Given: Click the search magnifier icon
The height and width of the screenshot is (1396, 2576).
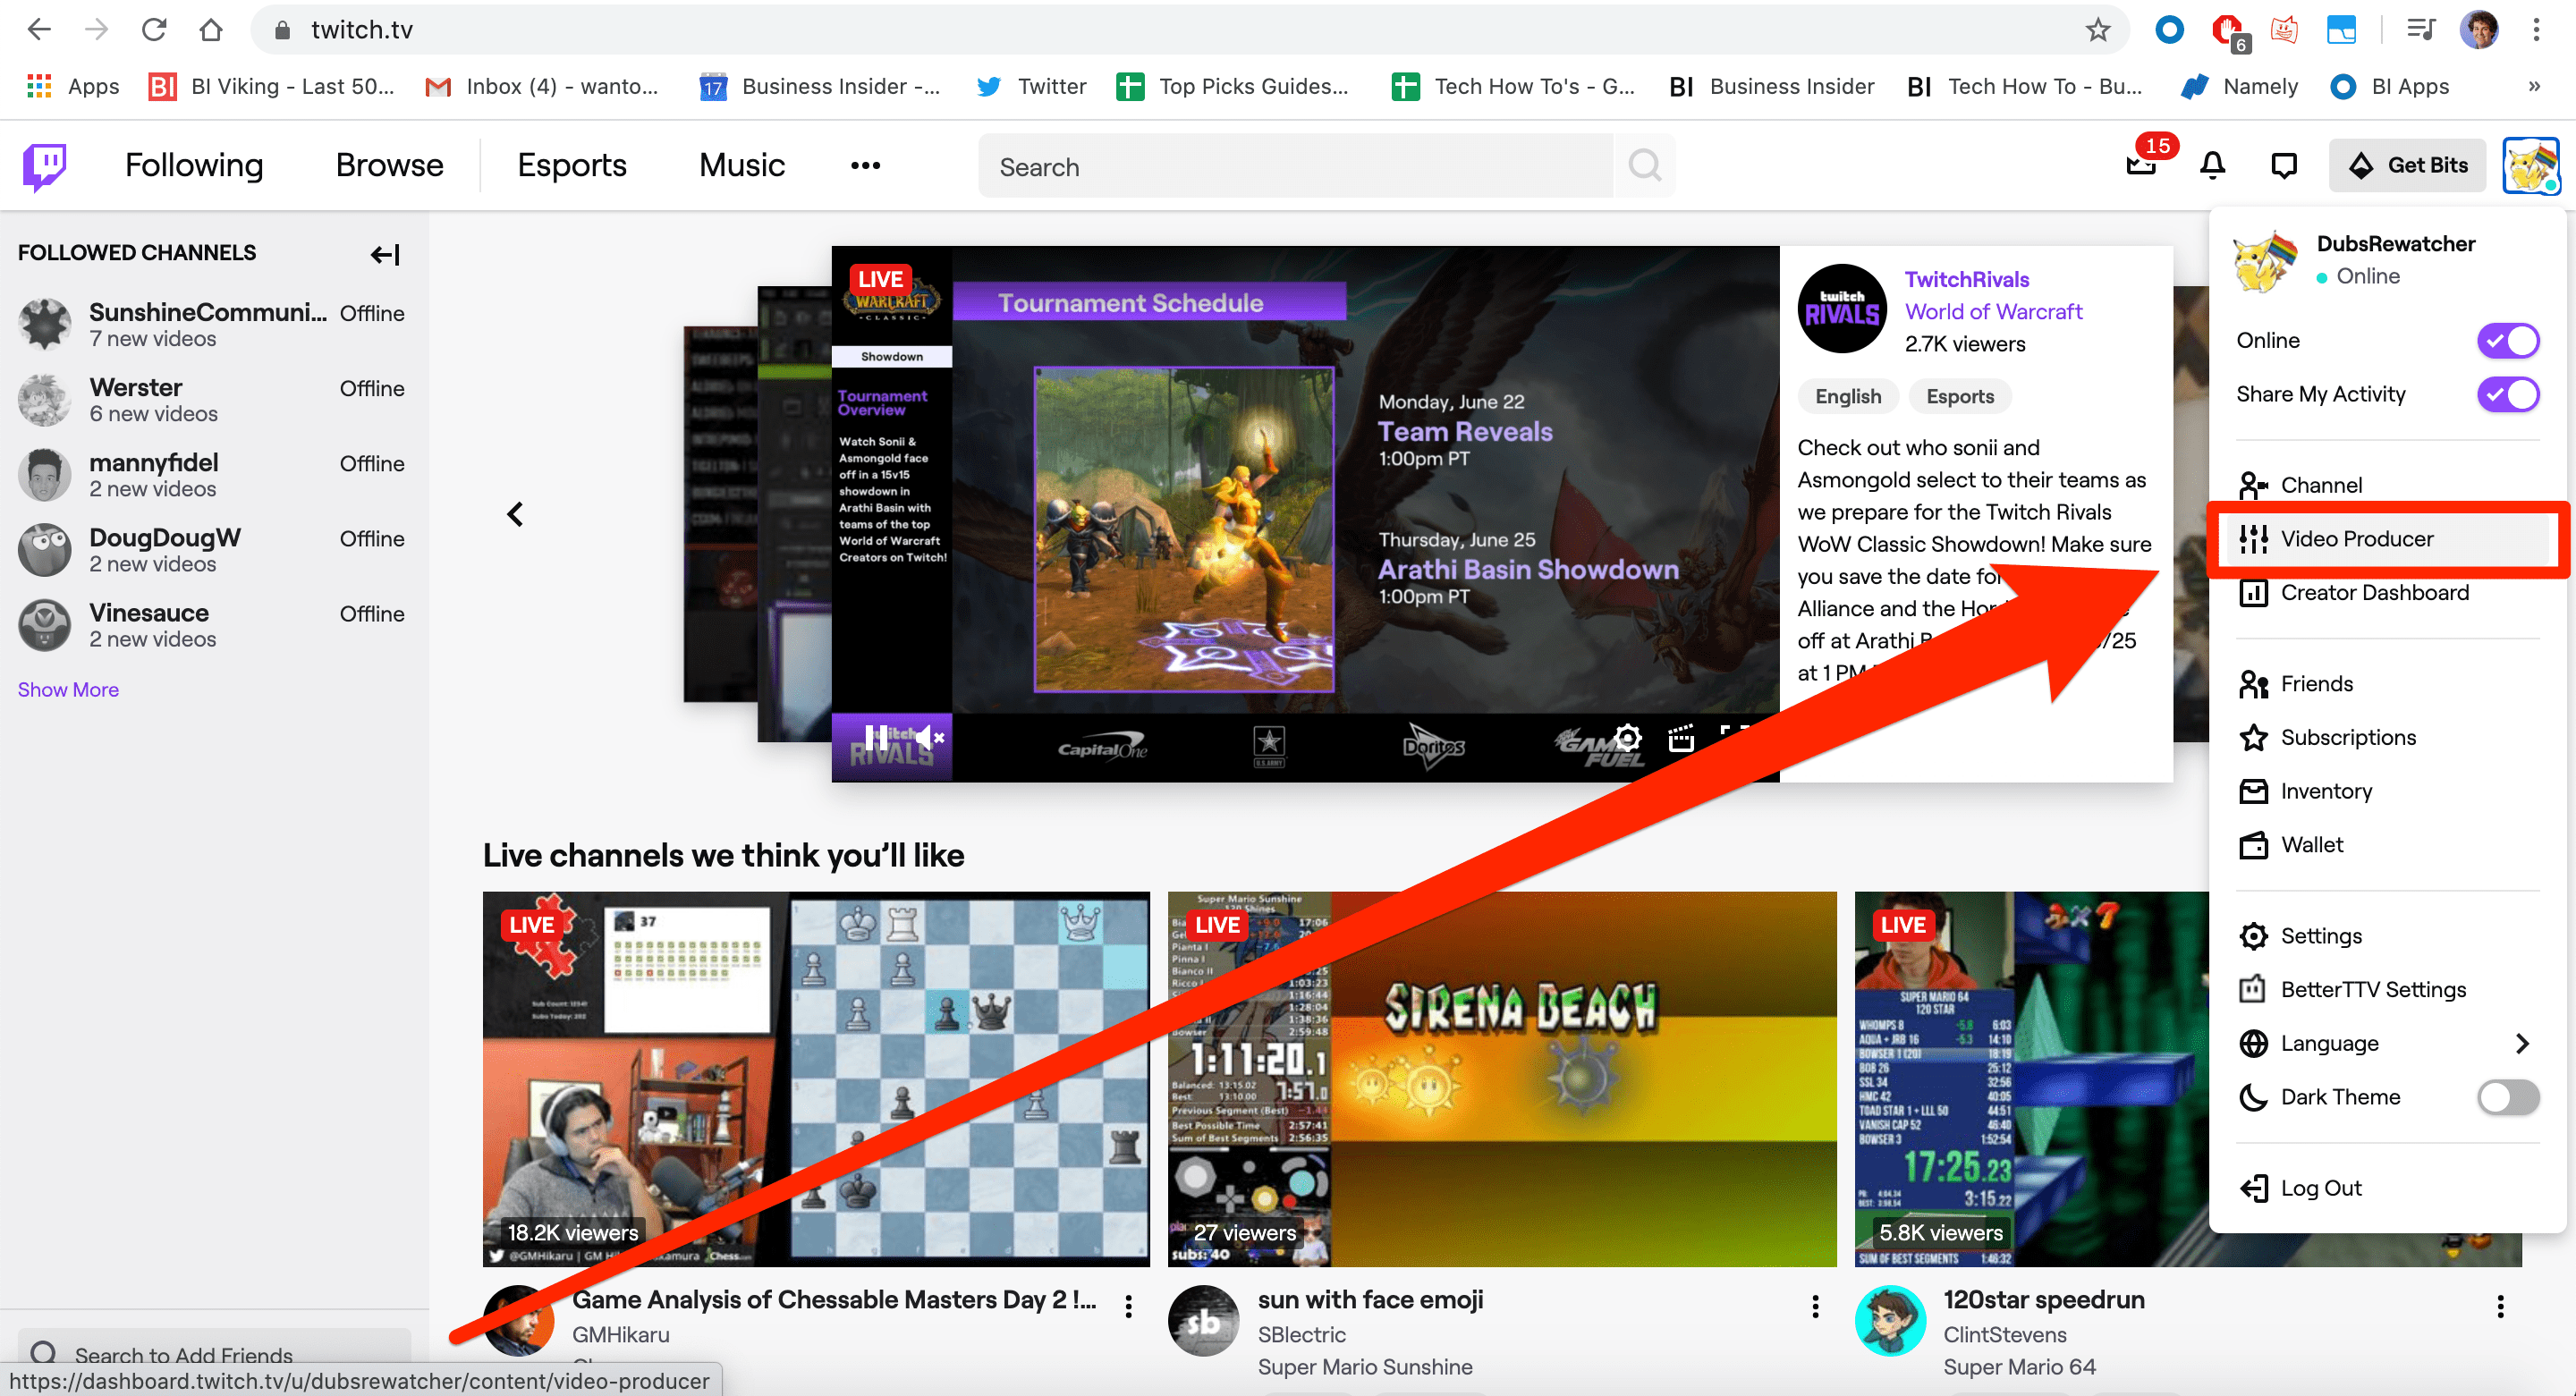Looking at the screenshot, I should 1643,165.
